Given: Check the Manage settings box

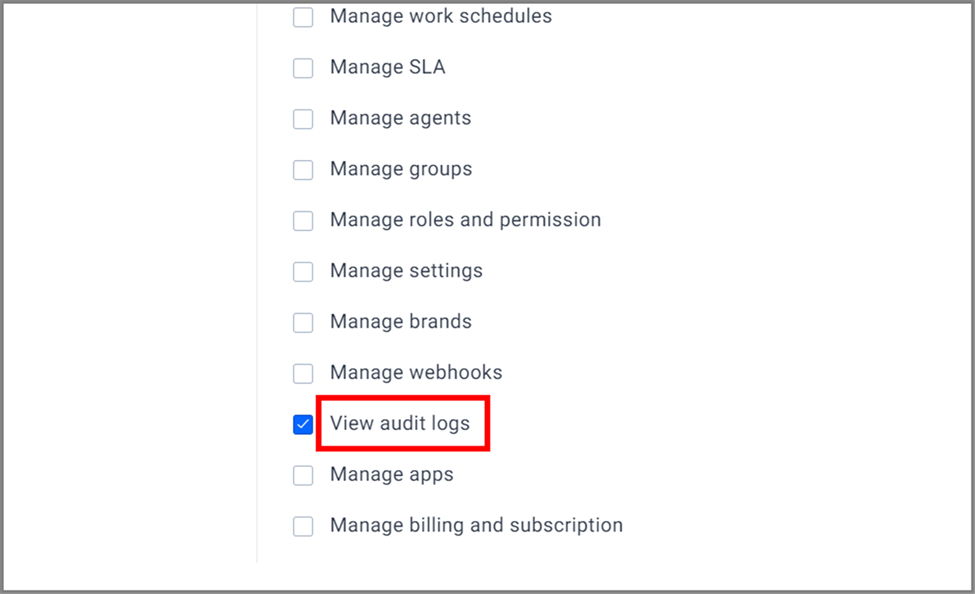Looking at the screenshot, I should point(303,272).
